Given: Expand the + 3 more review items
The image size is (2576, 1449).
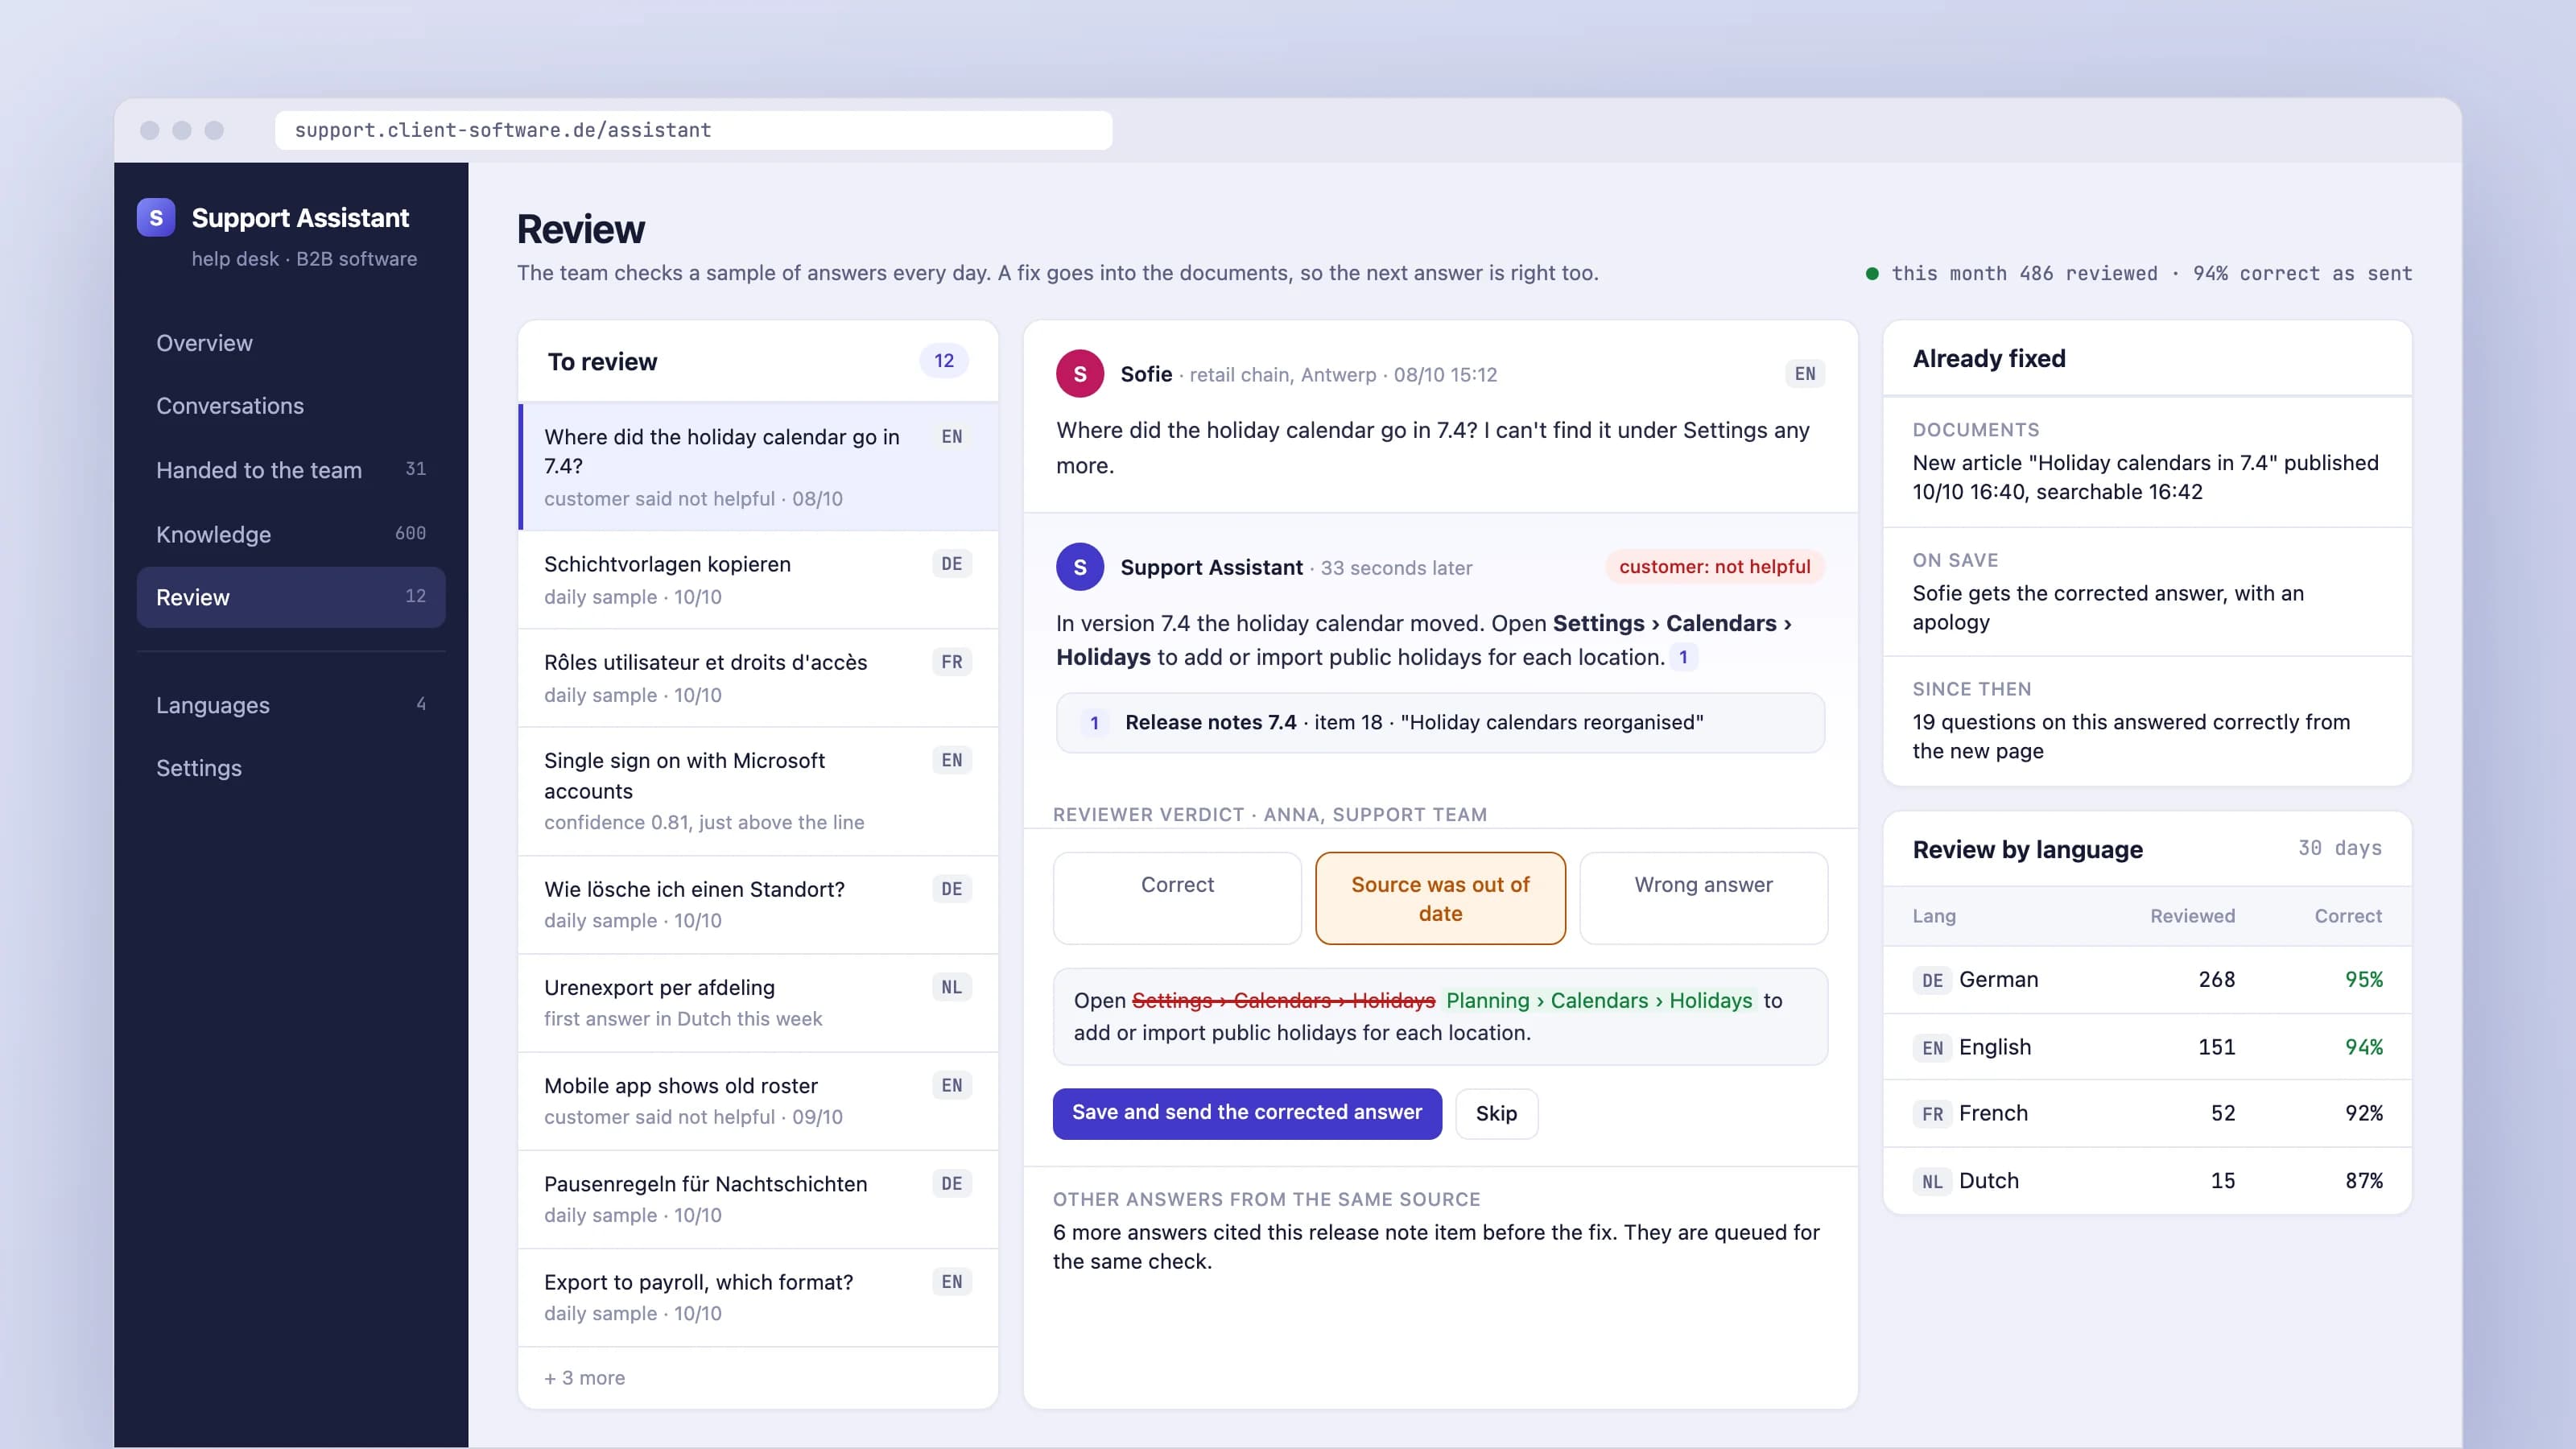Looking at the screenshot, I should 585,1377.
